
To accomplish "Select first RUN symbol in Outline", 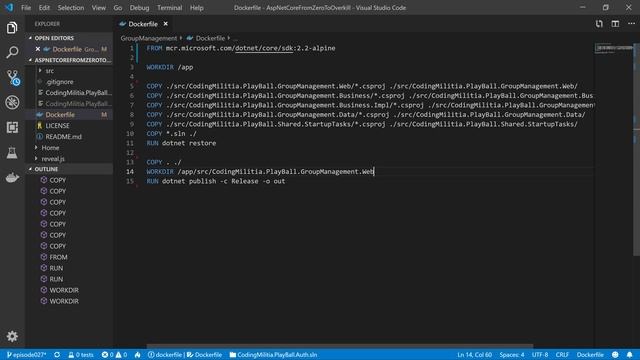I will 56,268.
